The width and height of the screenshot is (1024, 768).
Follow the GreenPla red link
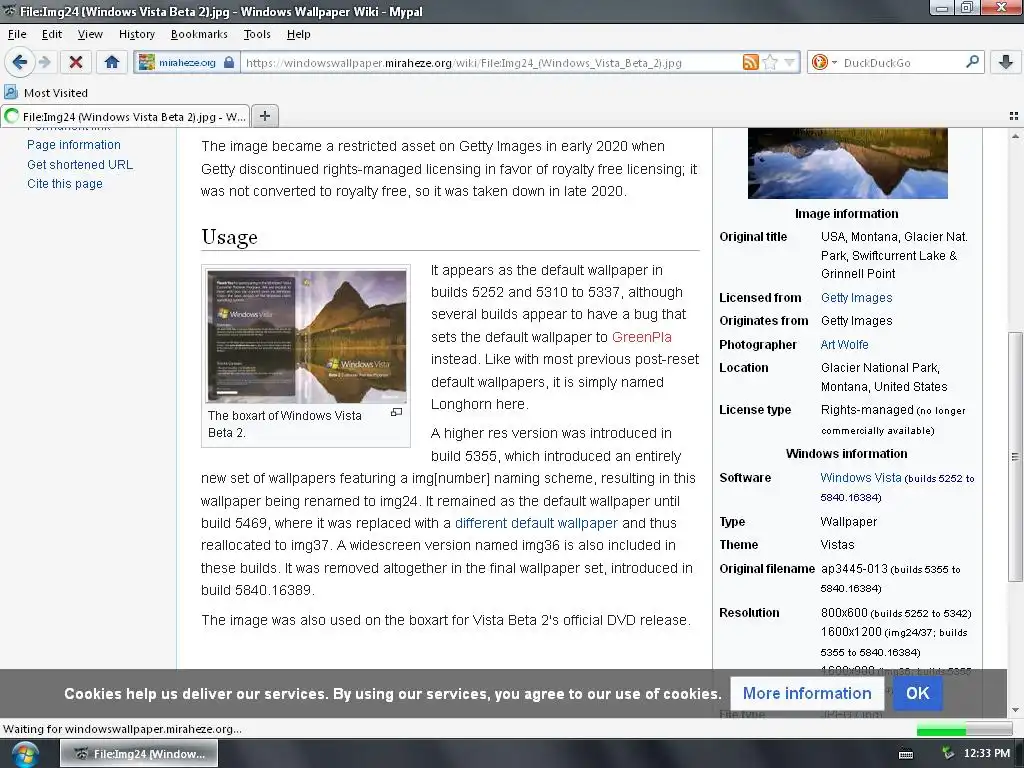pyautogui.click(x=641, y=337)
